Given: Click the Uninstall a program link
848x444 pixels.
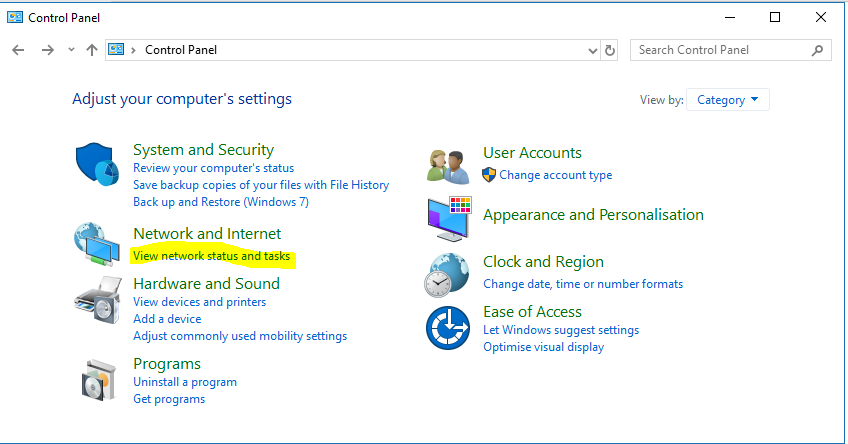Looking at the screenshot, I should point(185,382).
